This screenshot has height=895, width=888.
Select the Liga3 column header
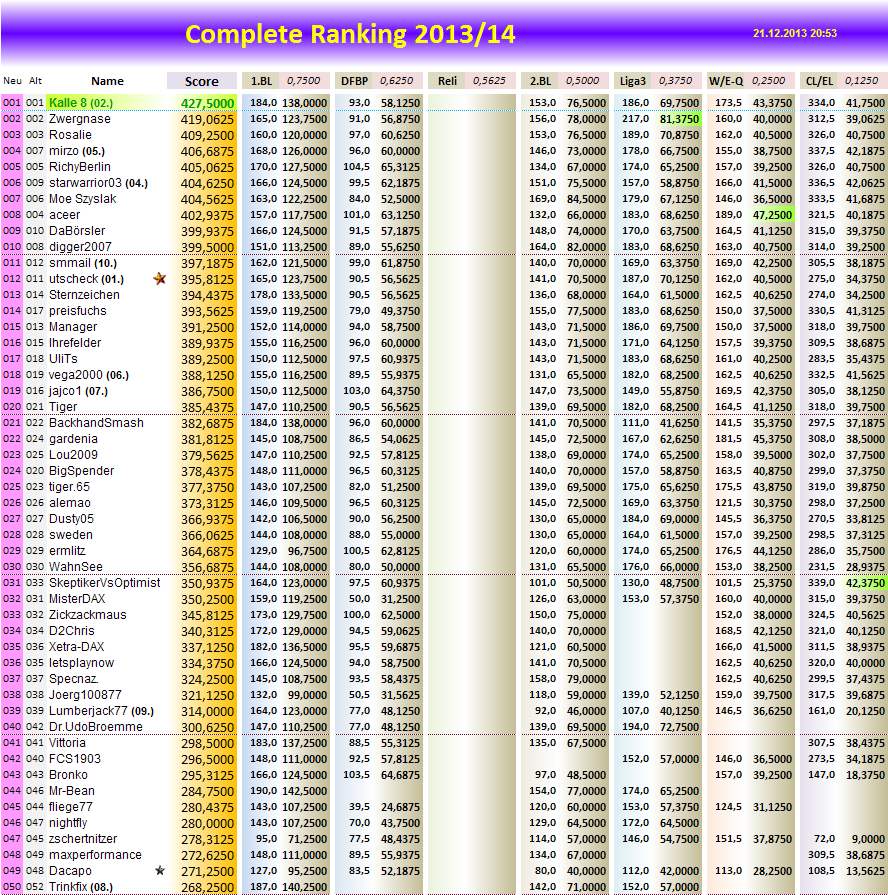click(x=633, y=81)
